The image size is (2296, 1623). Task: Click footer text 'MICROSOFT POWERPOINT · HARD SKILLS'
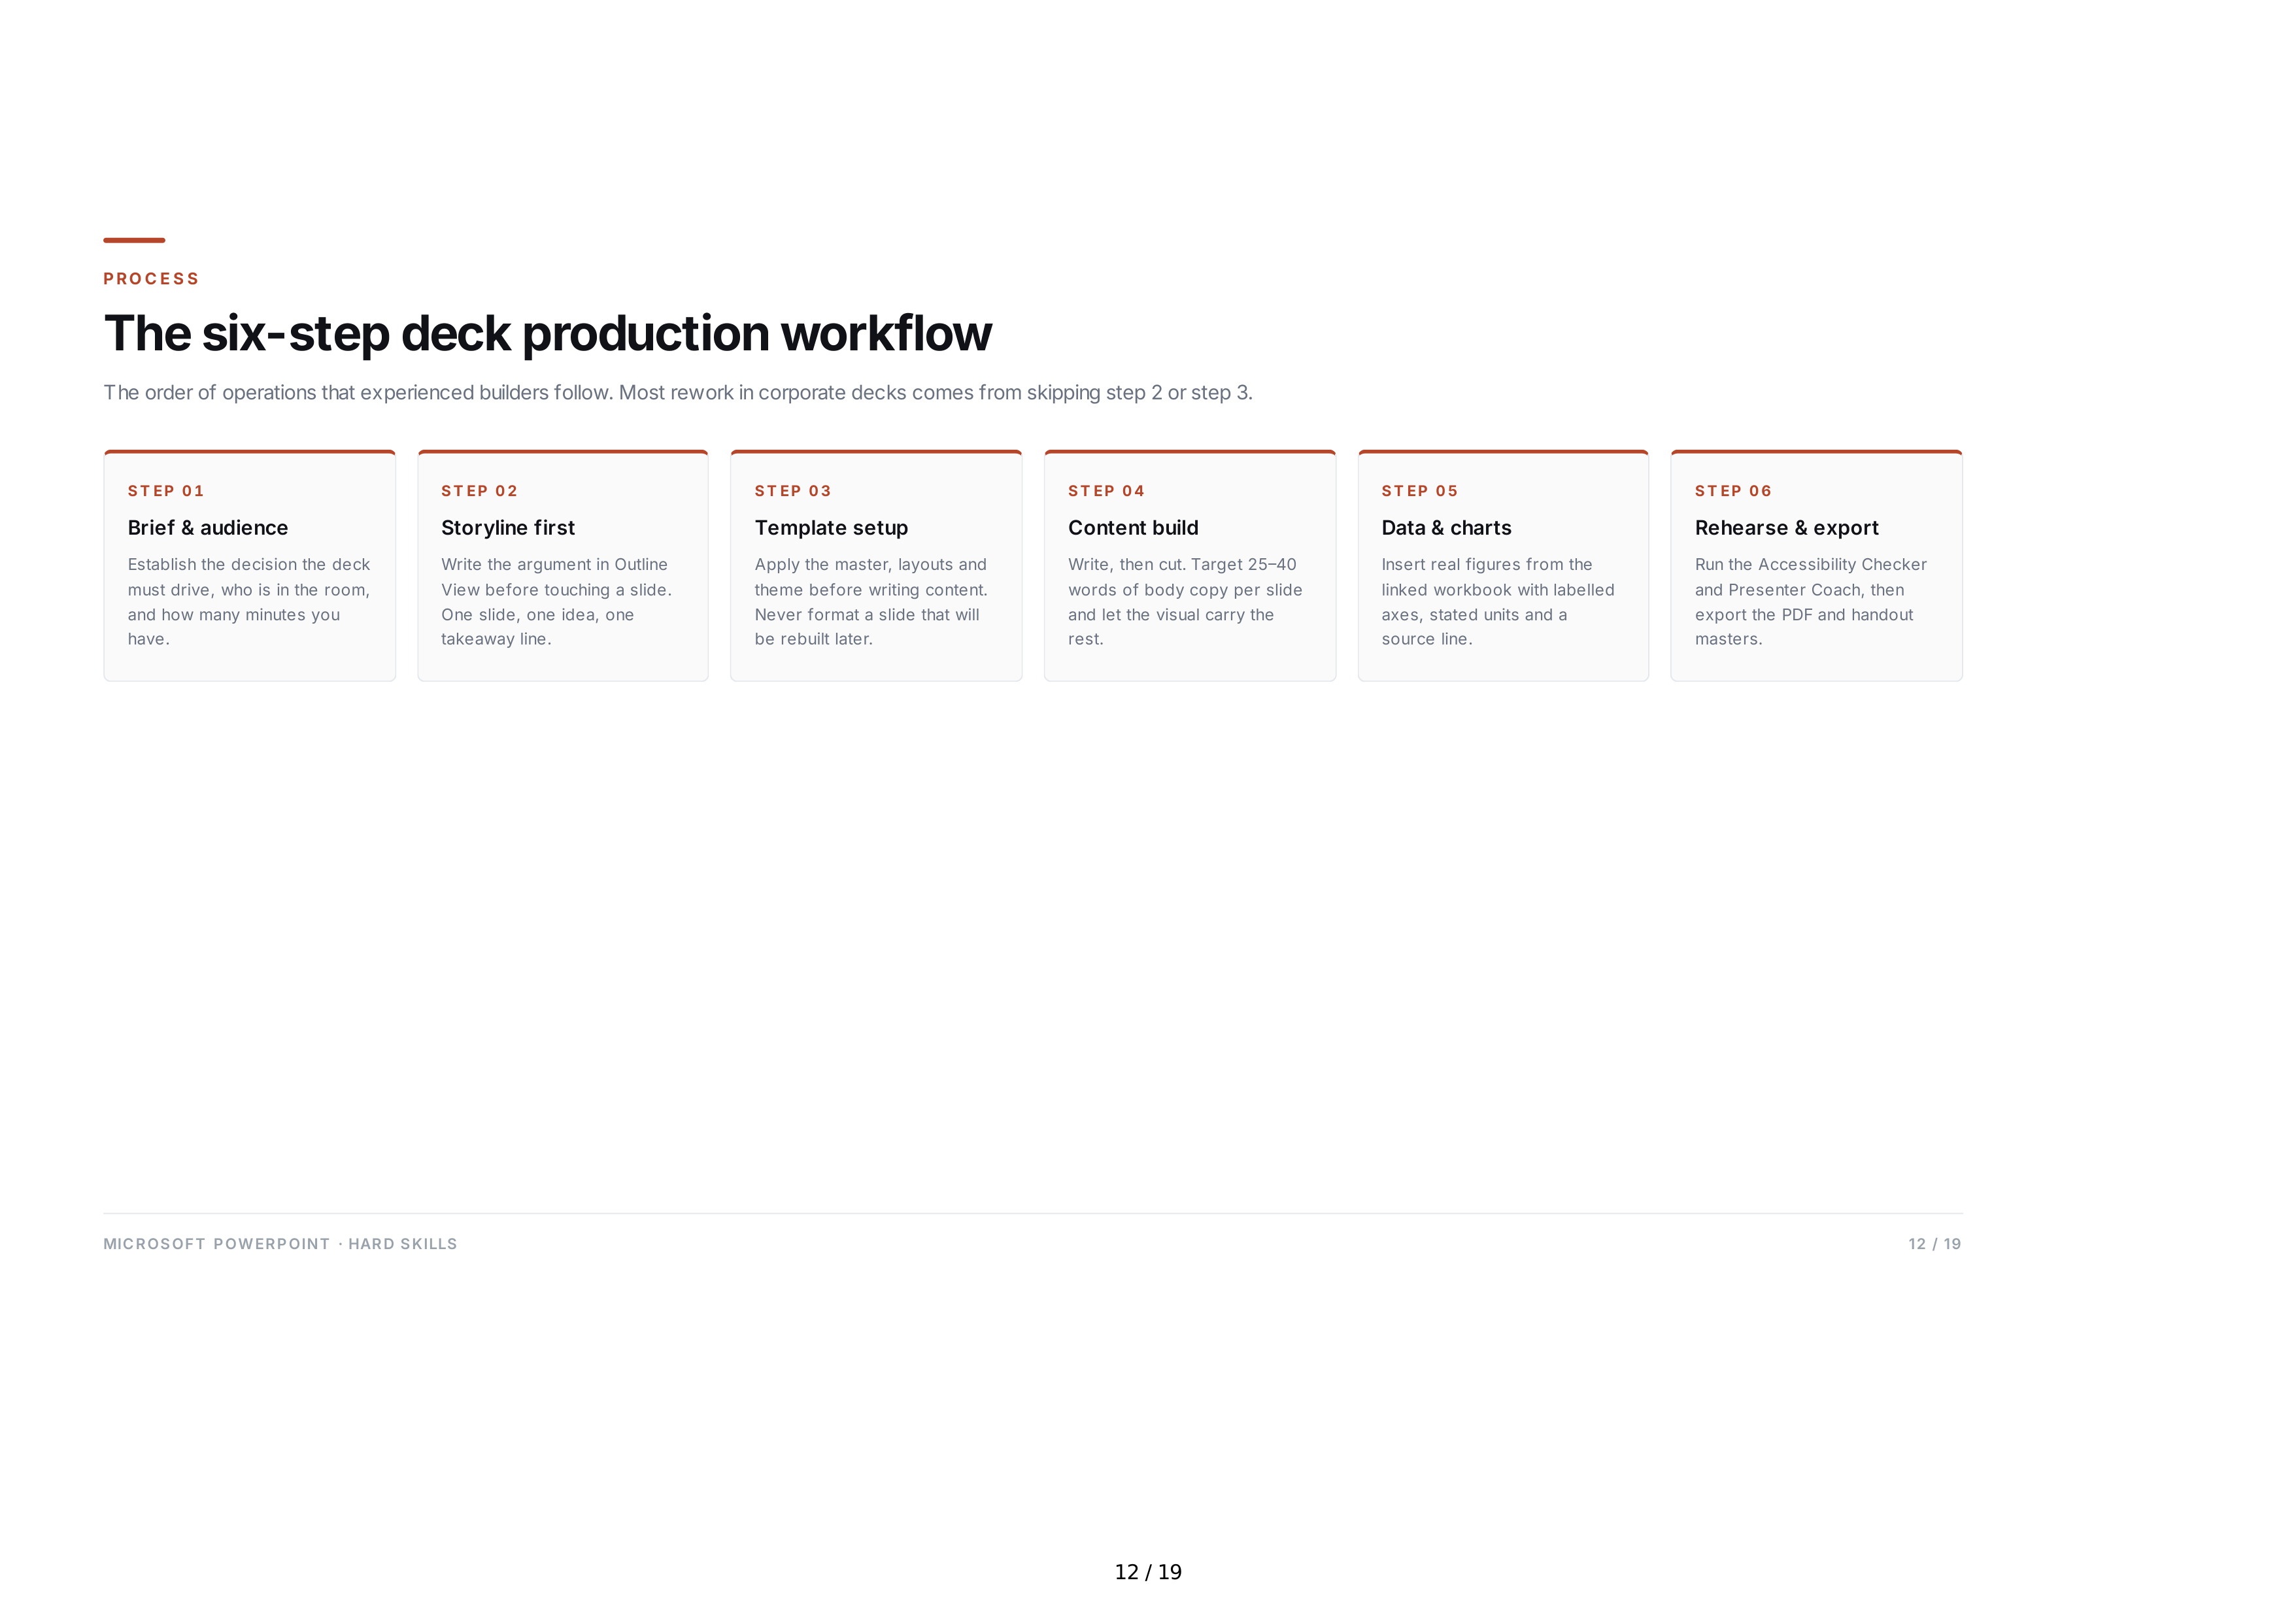[x=280, y=1244]
